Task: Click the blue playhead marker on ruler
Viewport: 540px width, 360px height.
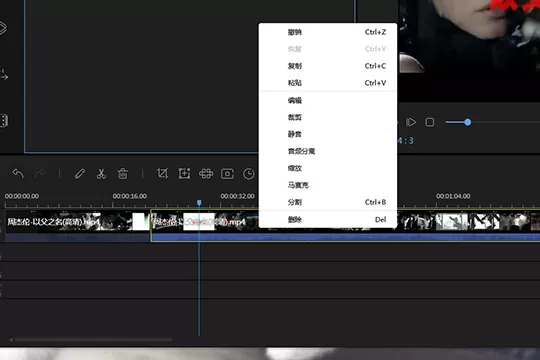Action: [x=199, y=203]
